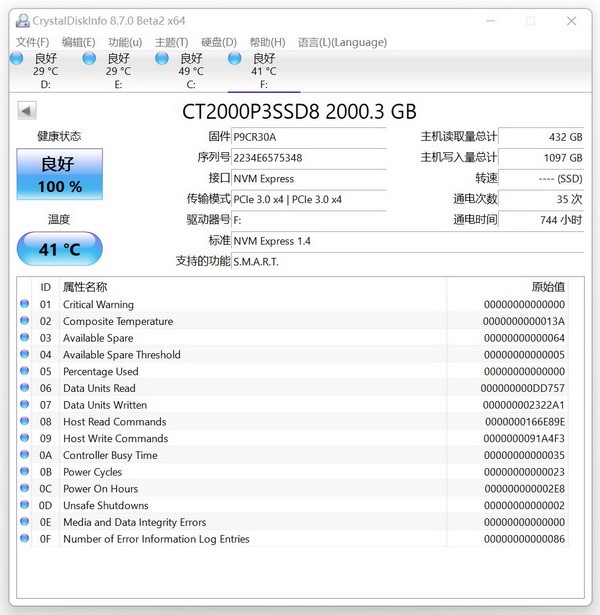Click the supported features field S.M.A.R.T.
The image size is (600, 615).
(x=407, y=262)
